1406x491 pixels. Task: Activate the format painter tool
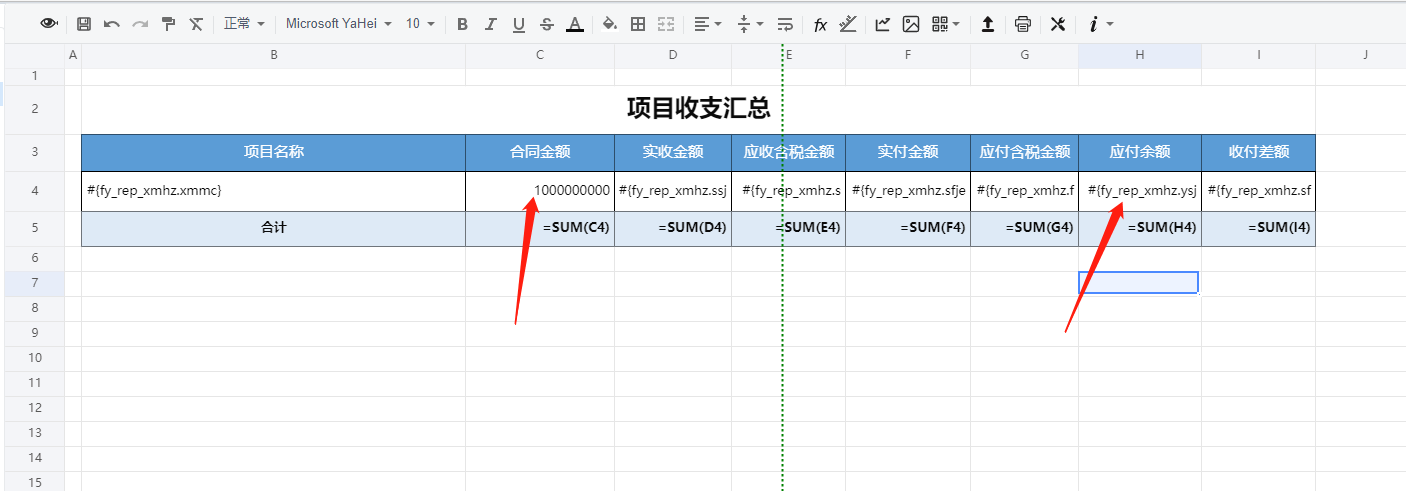click(x=168, y=24)
